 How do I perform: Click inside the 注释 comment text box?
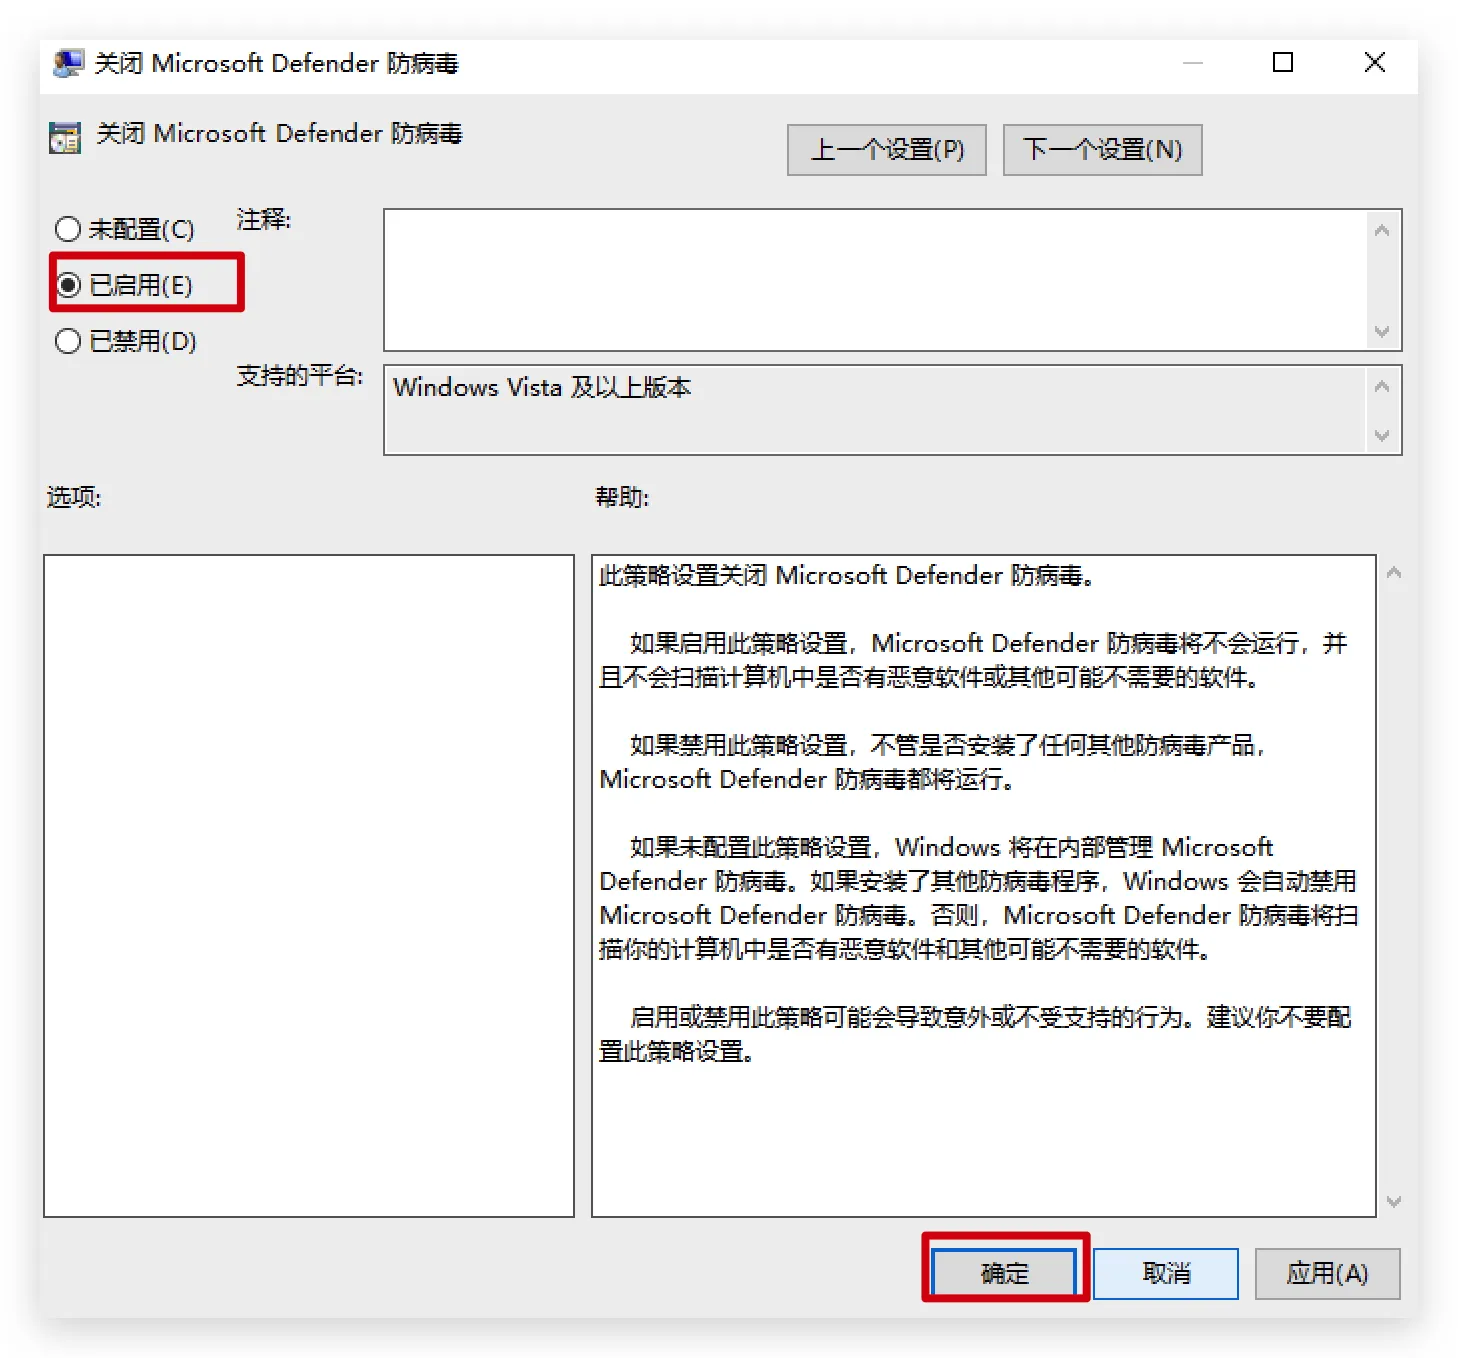[875, 280]
